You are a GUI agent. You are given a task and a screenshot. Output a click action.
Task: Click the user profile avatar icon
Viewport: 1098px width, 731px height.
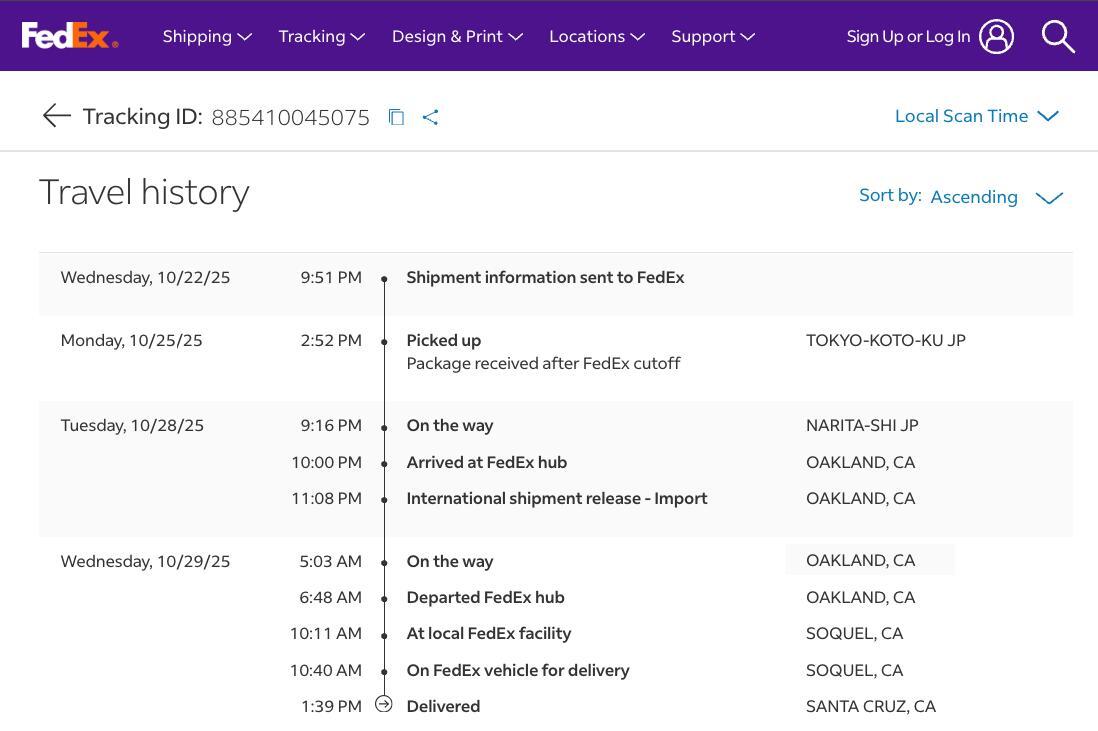[996, 36]
